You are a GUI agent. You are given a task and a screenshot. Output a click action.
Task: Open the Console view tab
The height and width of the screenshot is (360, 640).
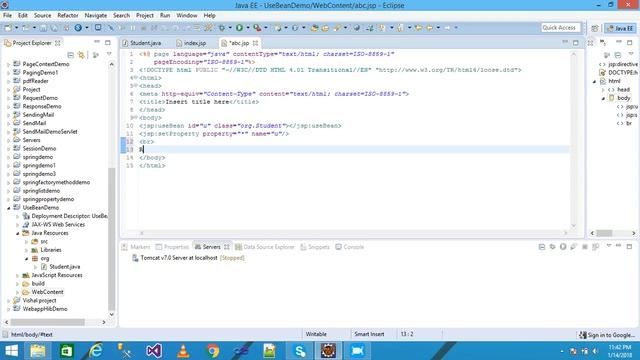point(349,247)
